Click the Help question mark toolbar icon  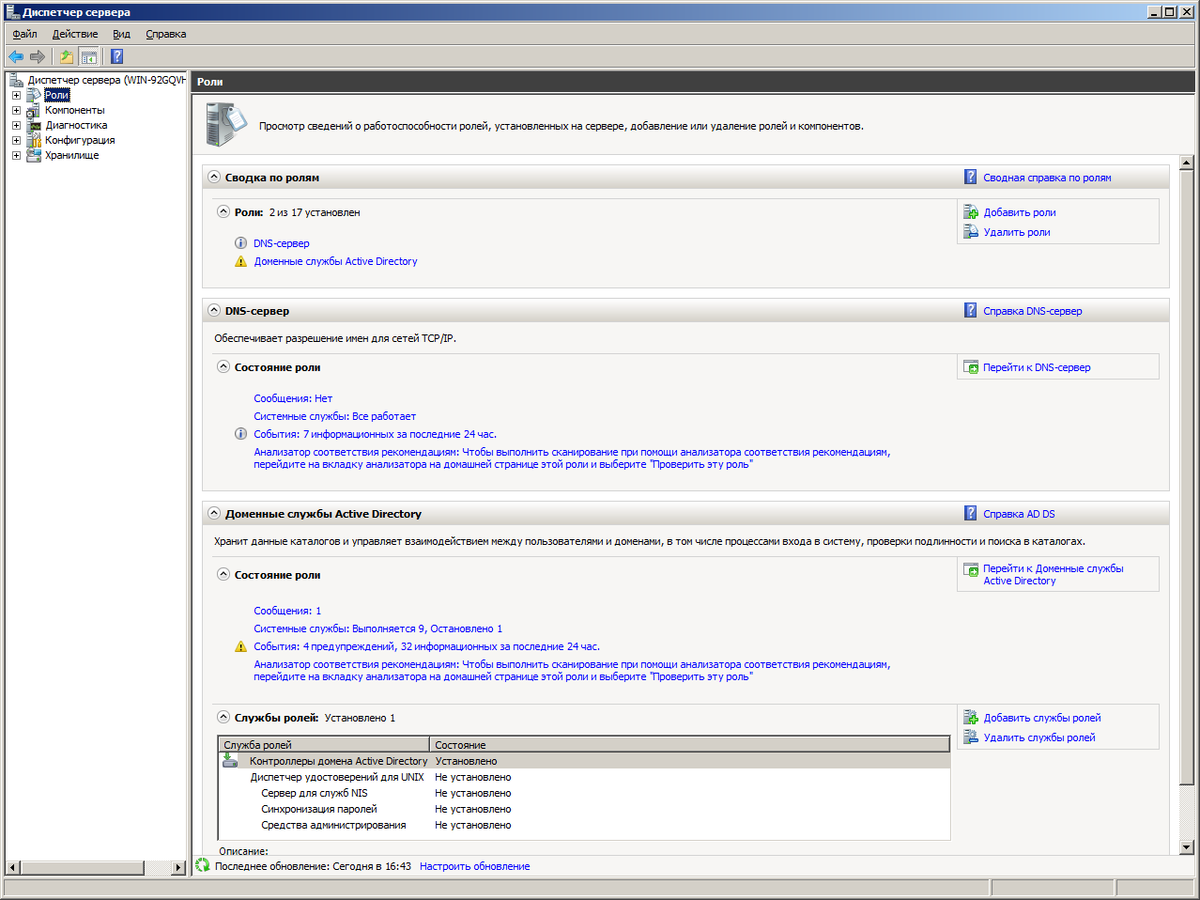pos(117,57)
